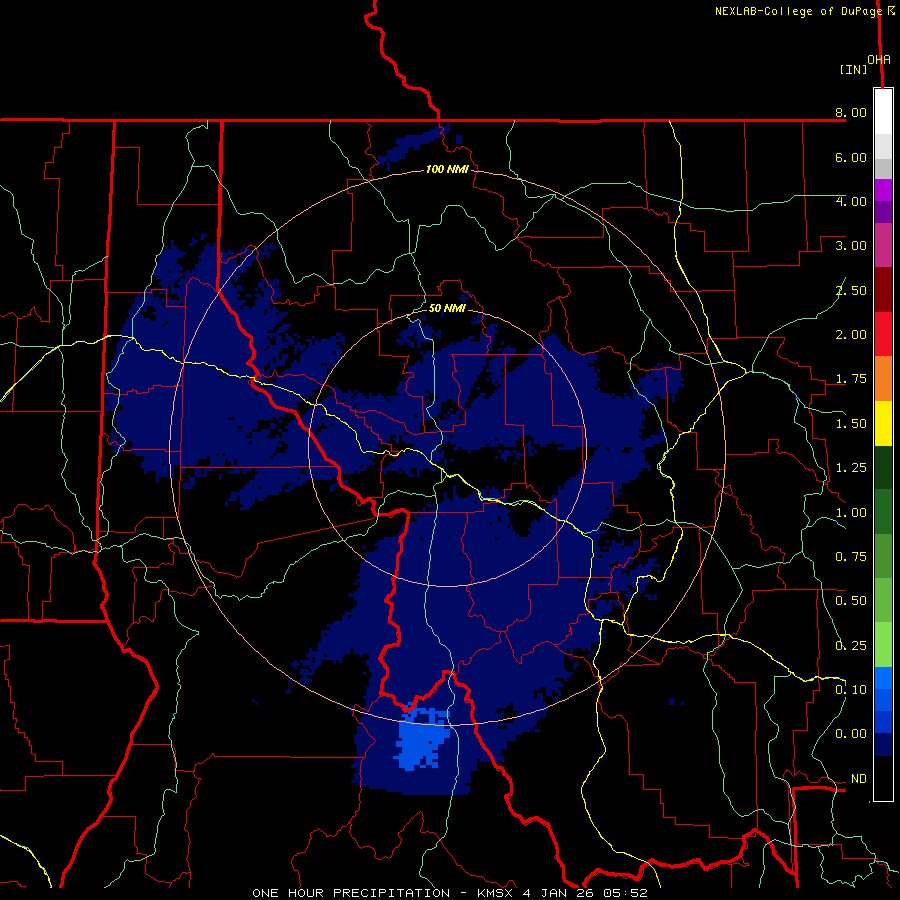The height and width of the screenshot is (900, 900).
Task: Click the 1.50 legend value
Action: click(851, 424)
